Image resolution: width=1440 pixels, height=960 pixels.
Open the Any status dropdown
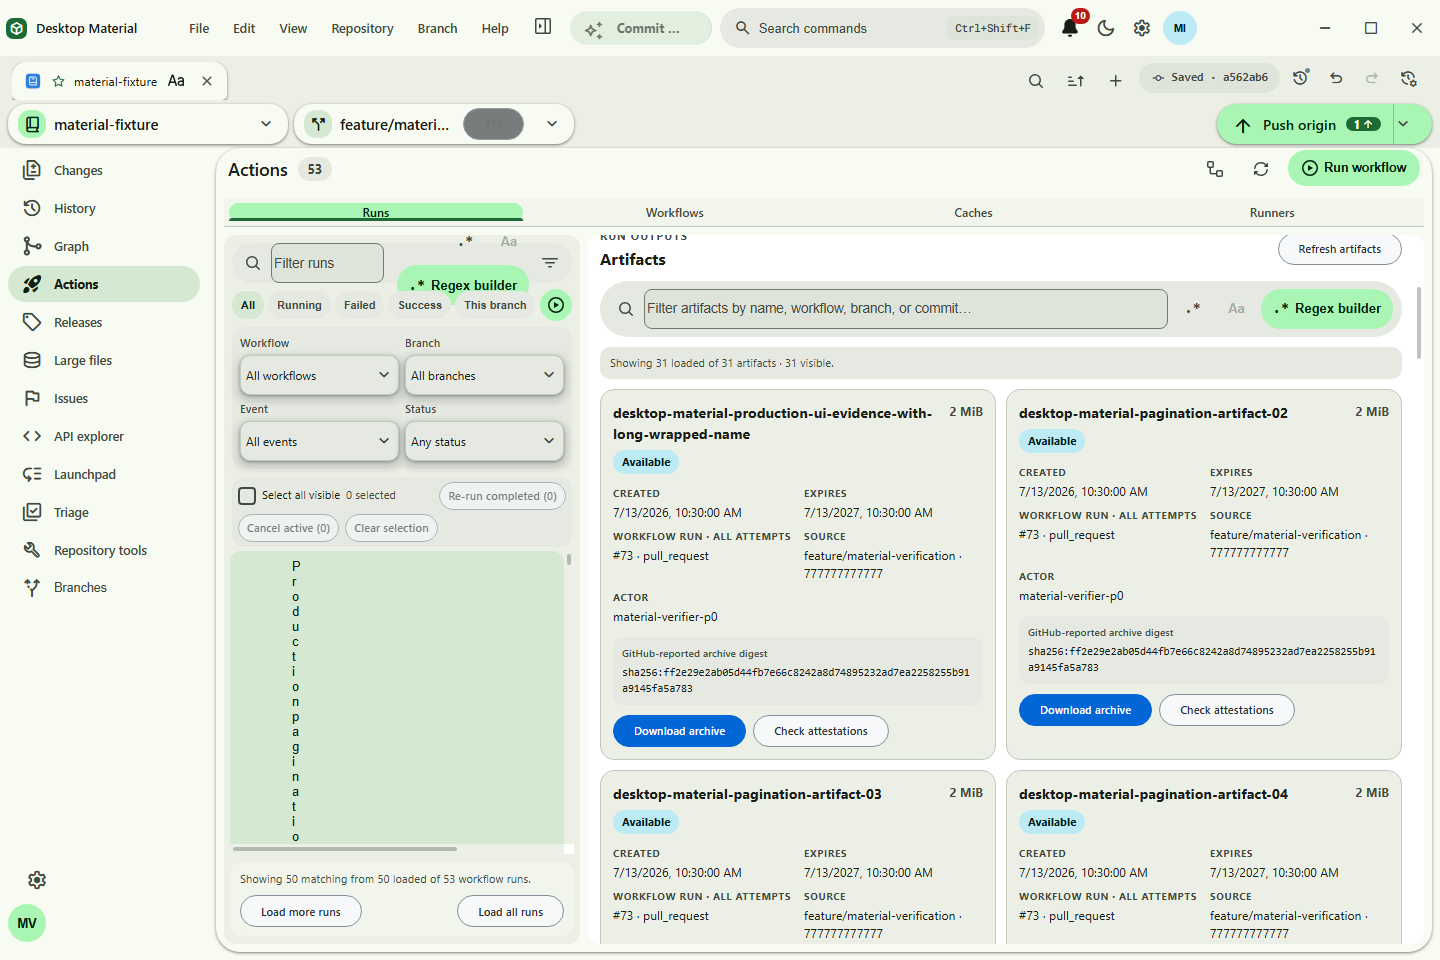tap(485, 441)
